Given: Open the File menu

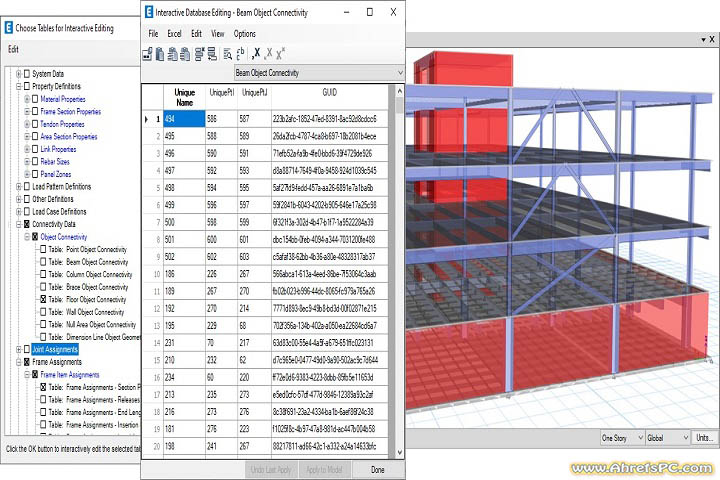Looking at the screenshot, I should tap(153, 34).
